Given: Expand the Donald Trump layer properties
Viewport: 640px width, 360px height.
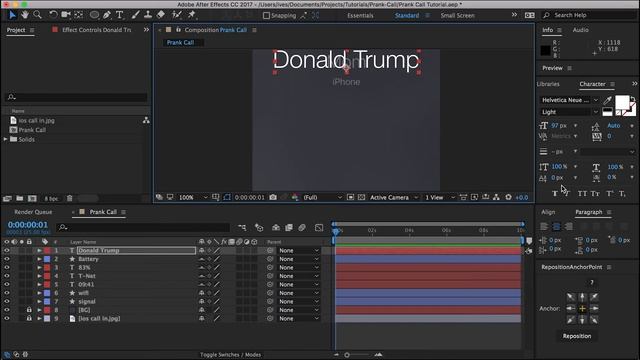Looking at the screenshot, I should point(39,251).
